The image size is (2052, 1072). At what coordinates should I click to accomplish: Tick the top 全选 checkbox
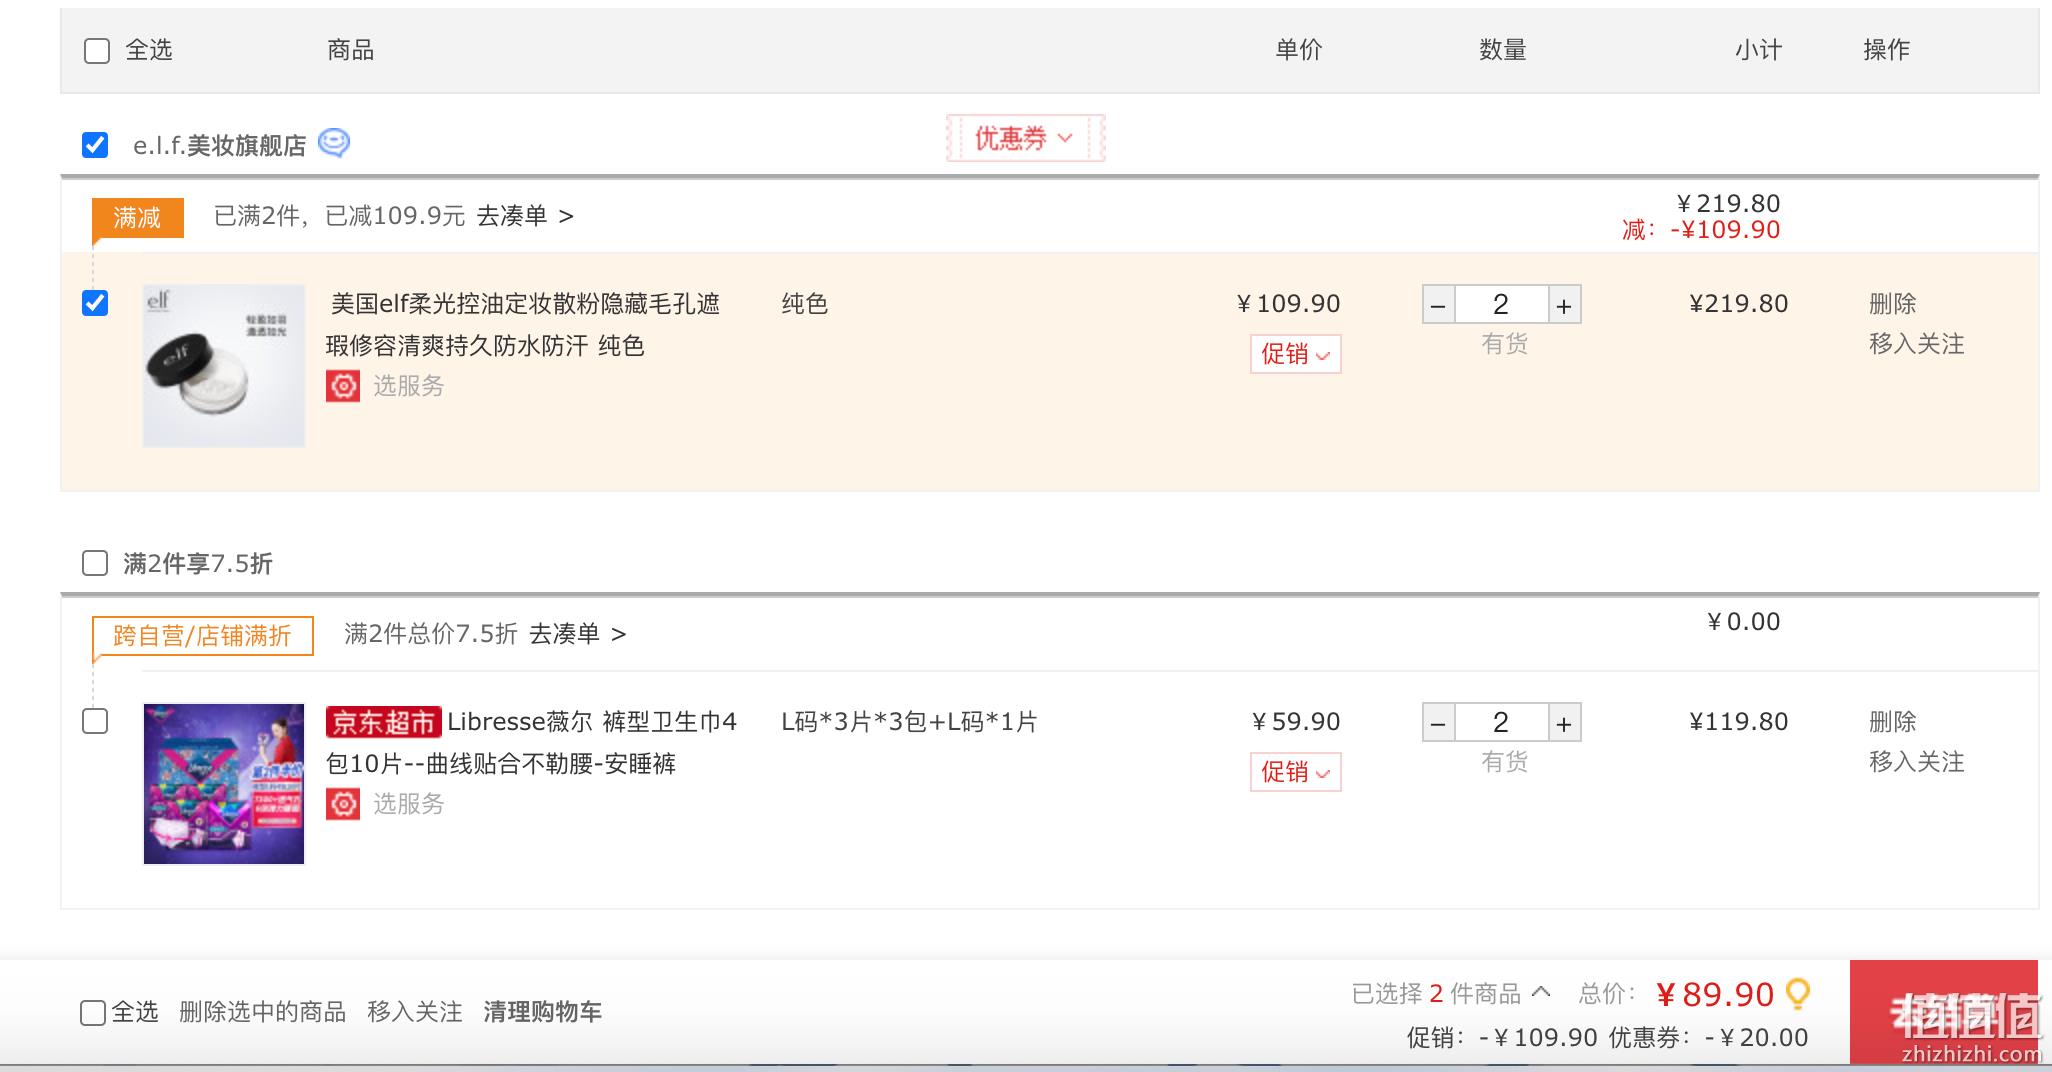pyautogui.click(x=97, y=51)
